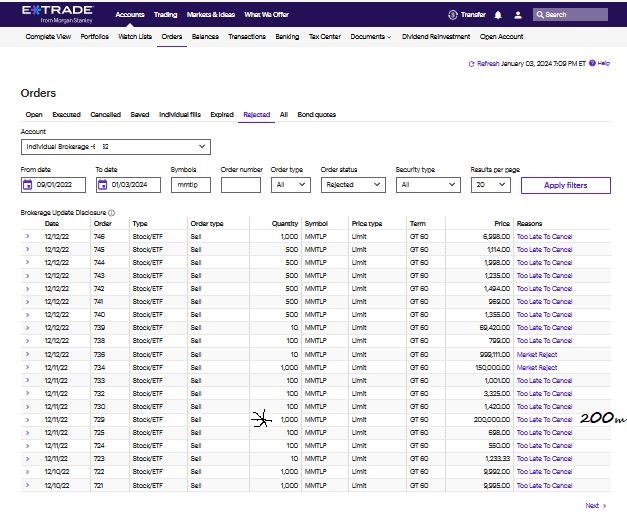Open the Trading top menu

pyautogui.click(x=166, y=15)
